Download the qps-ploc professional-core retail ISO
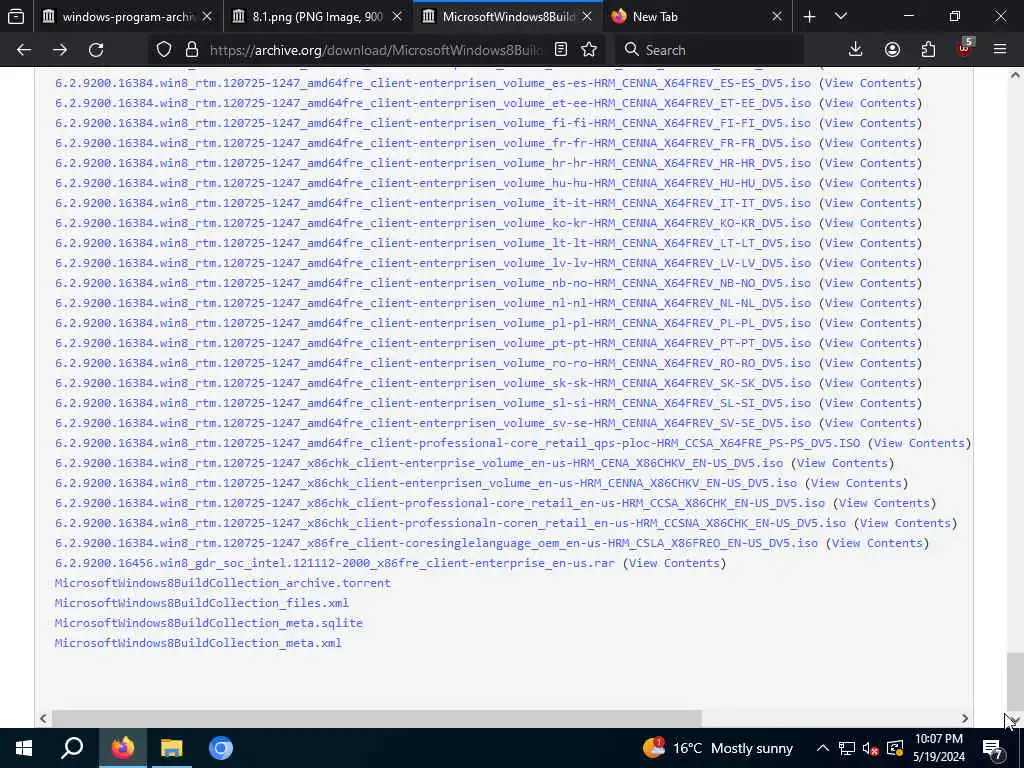Viewport: 1024px width, 768px height. coord(458,443)
